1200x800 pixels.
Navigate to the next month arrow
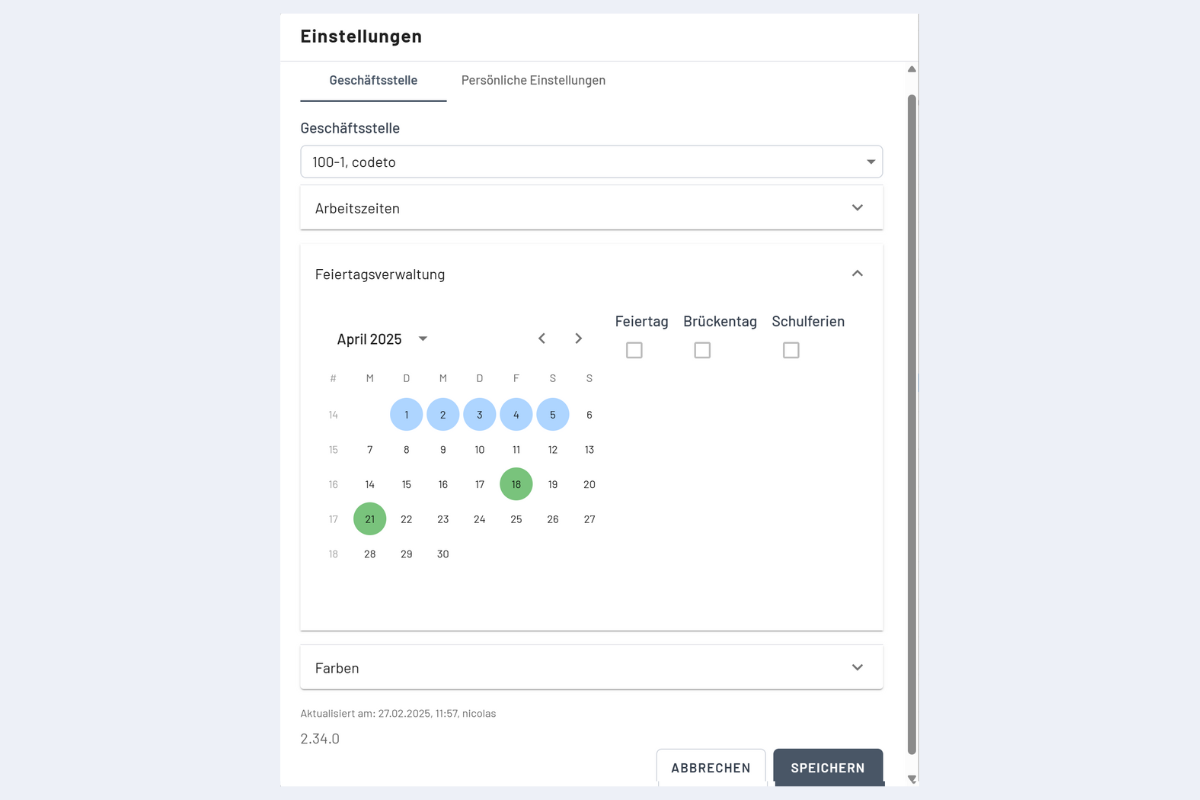coord(578,338)
